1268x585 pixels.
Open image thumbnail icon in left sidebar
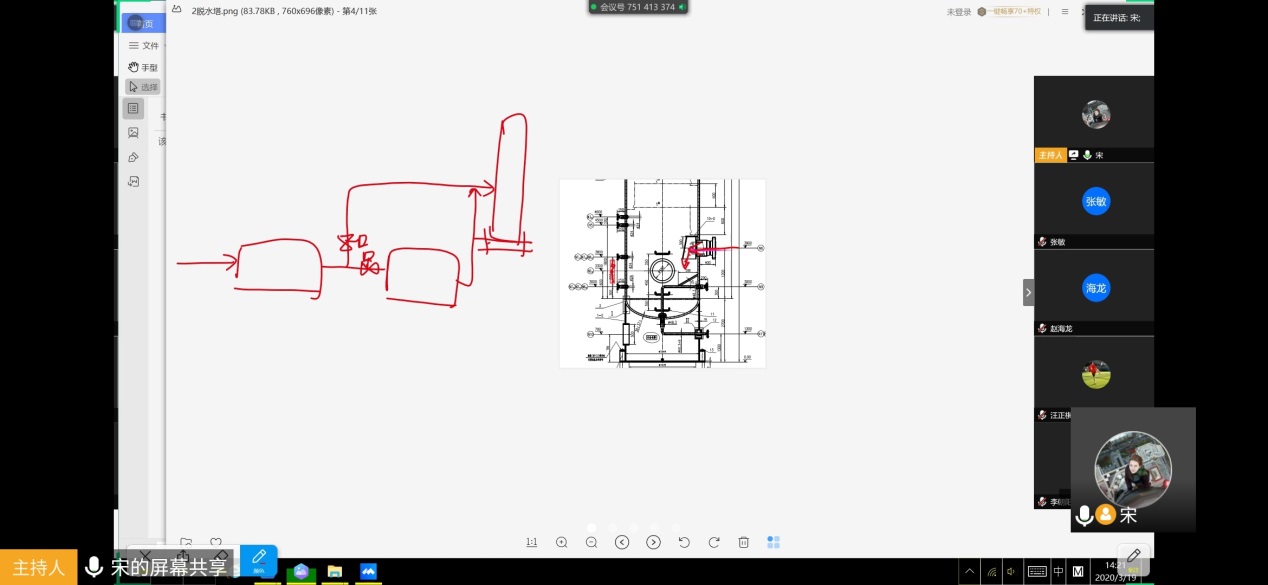coord(133,132)
